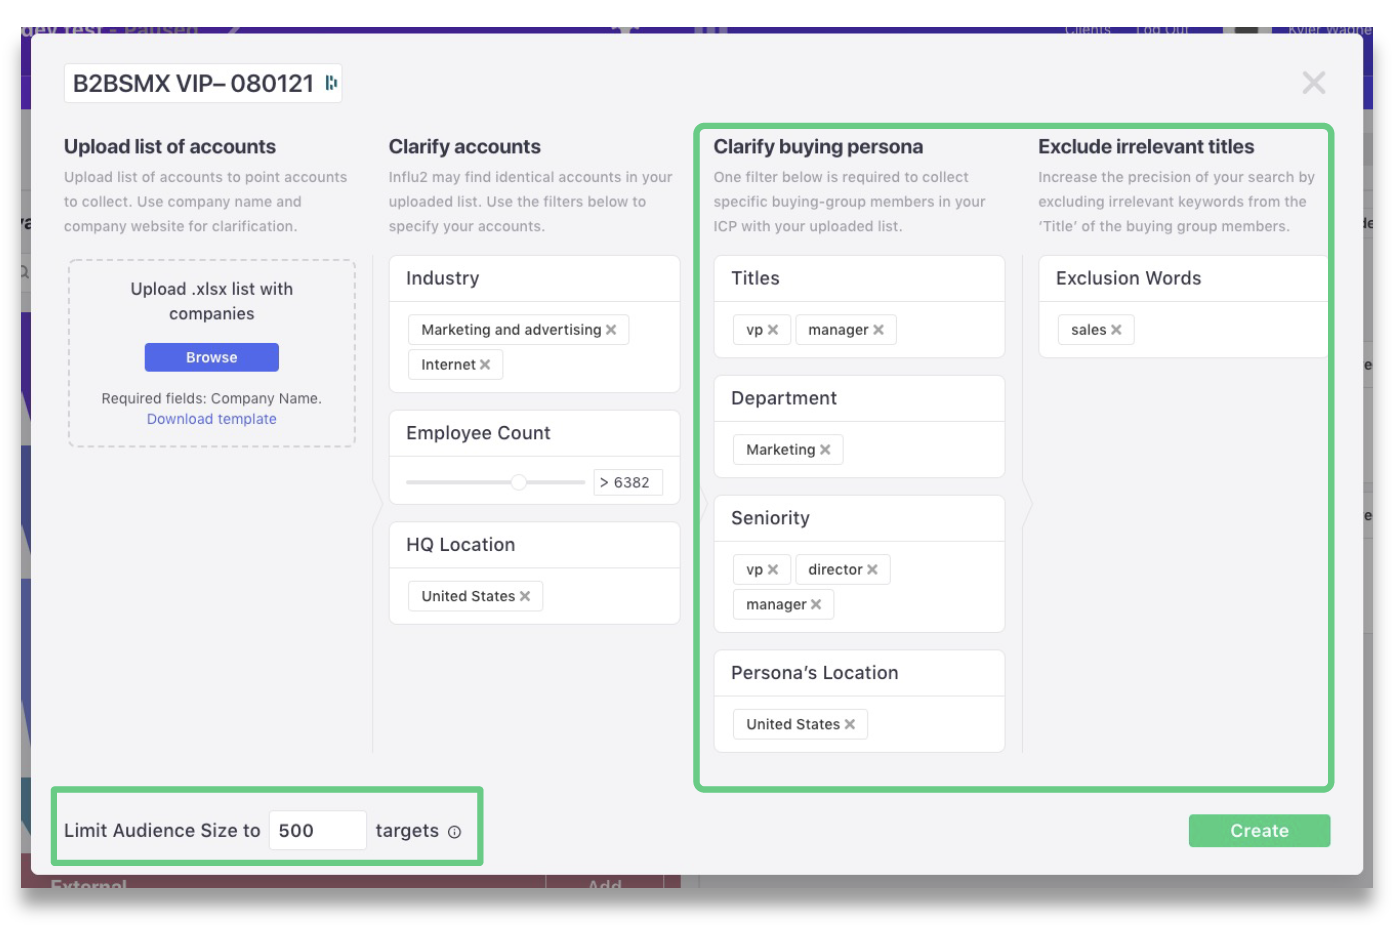Click the info icon next to targets
Image resolution: width=1400 pixels, height=938 pixels.
tap(454, 832)
